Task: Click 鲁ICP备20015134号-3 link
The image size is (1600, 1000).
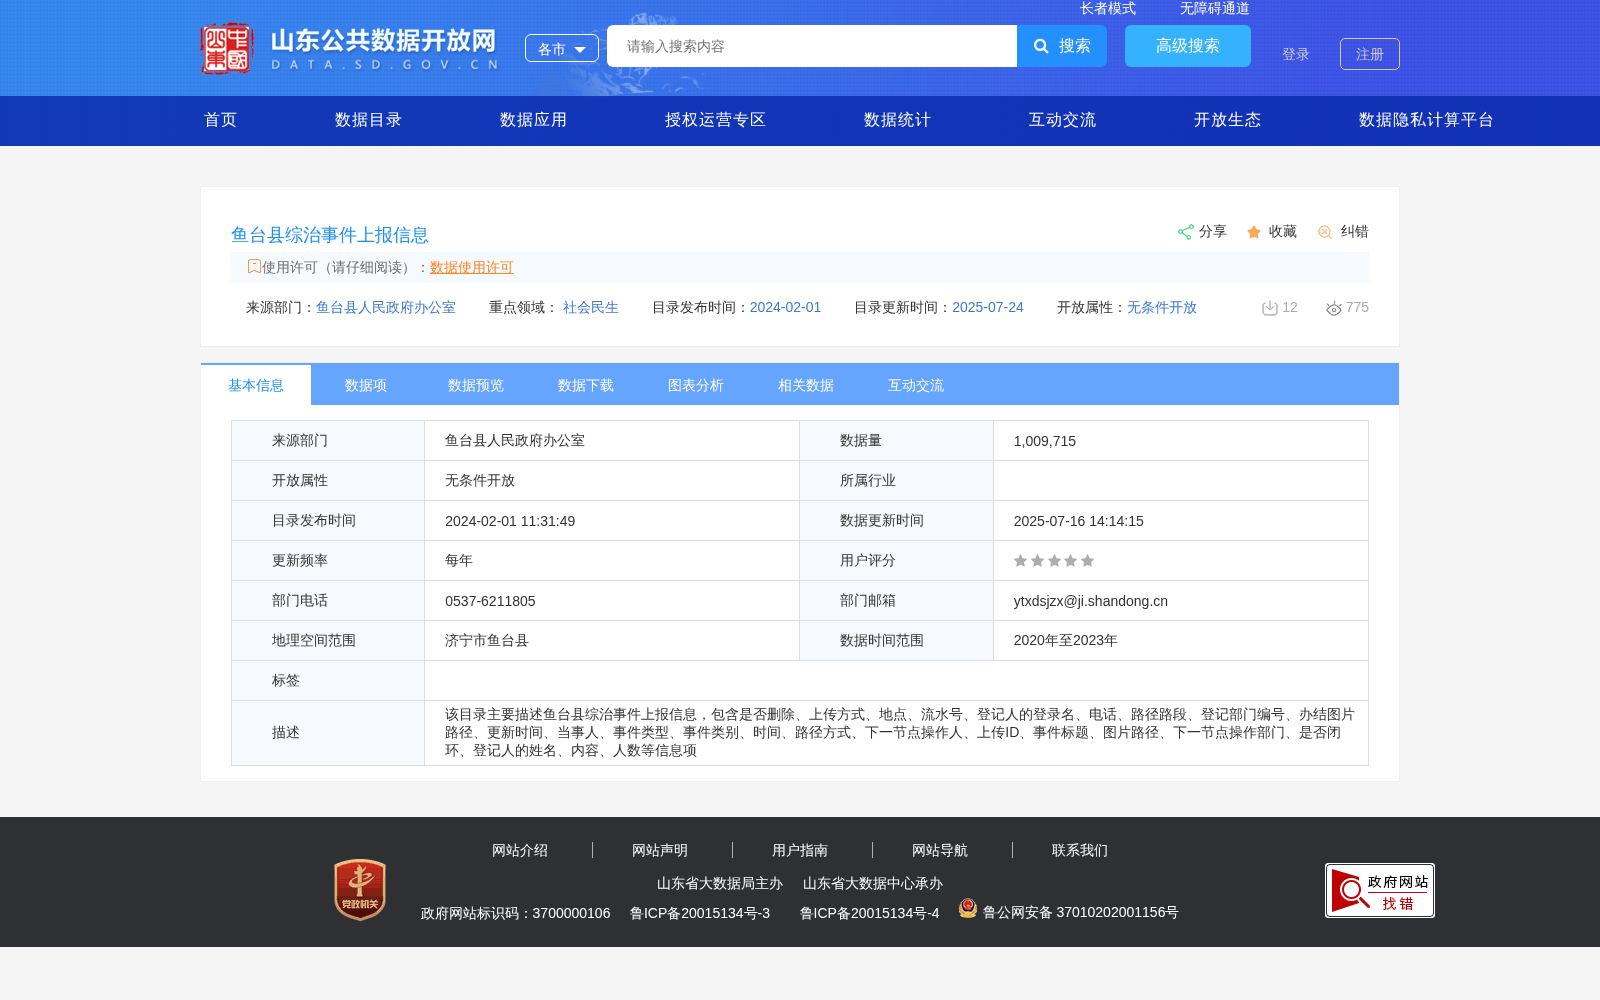Action: click(700, 913)
